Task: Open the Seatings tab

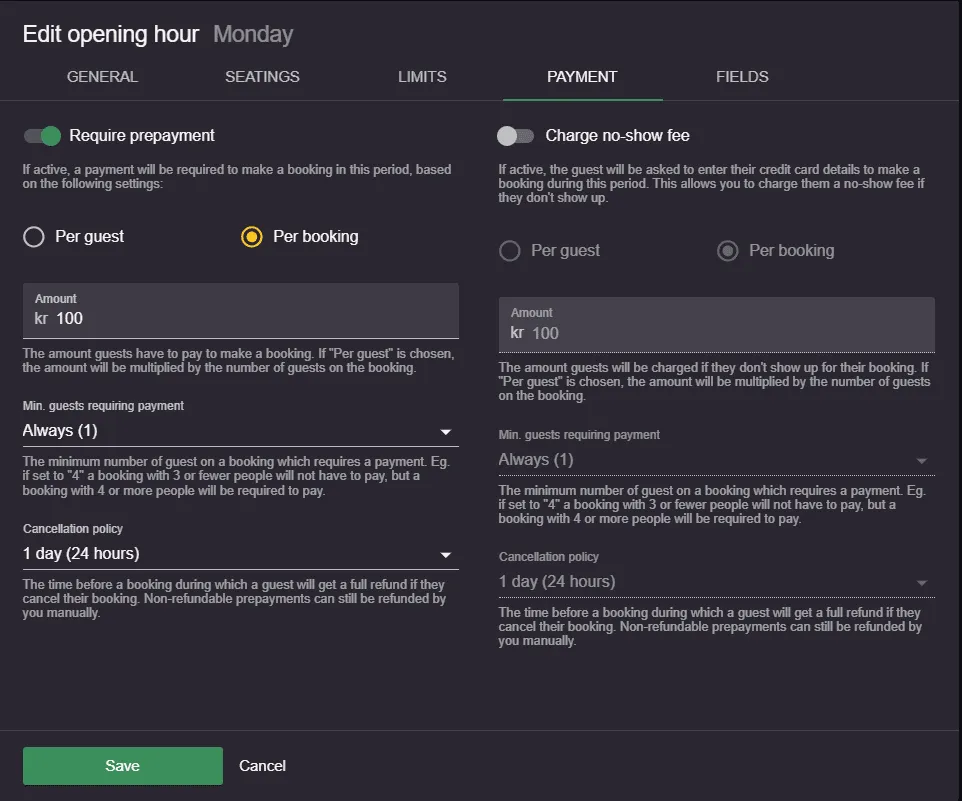Action: pyautogui.click(x=262, y=77)
